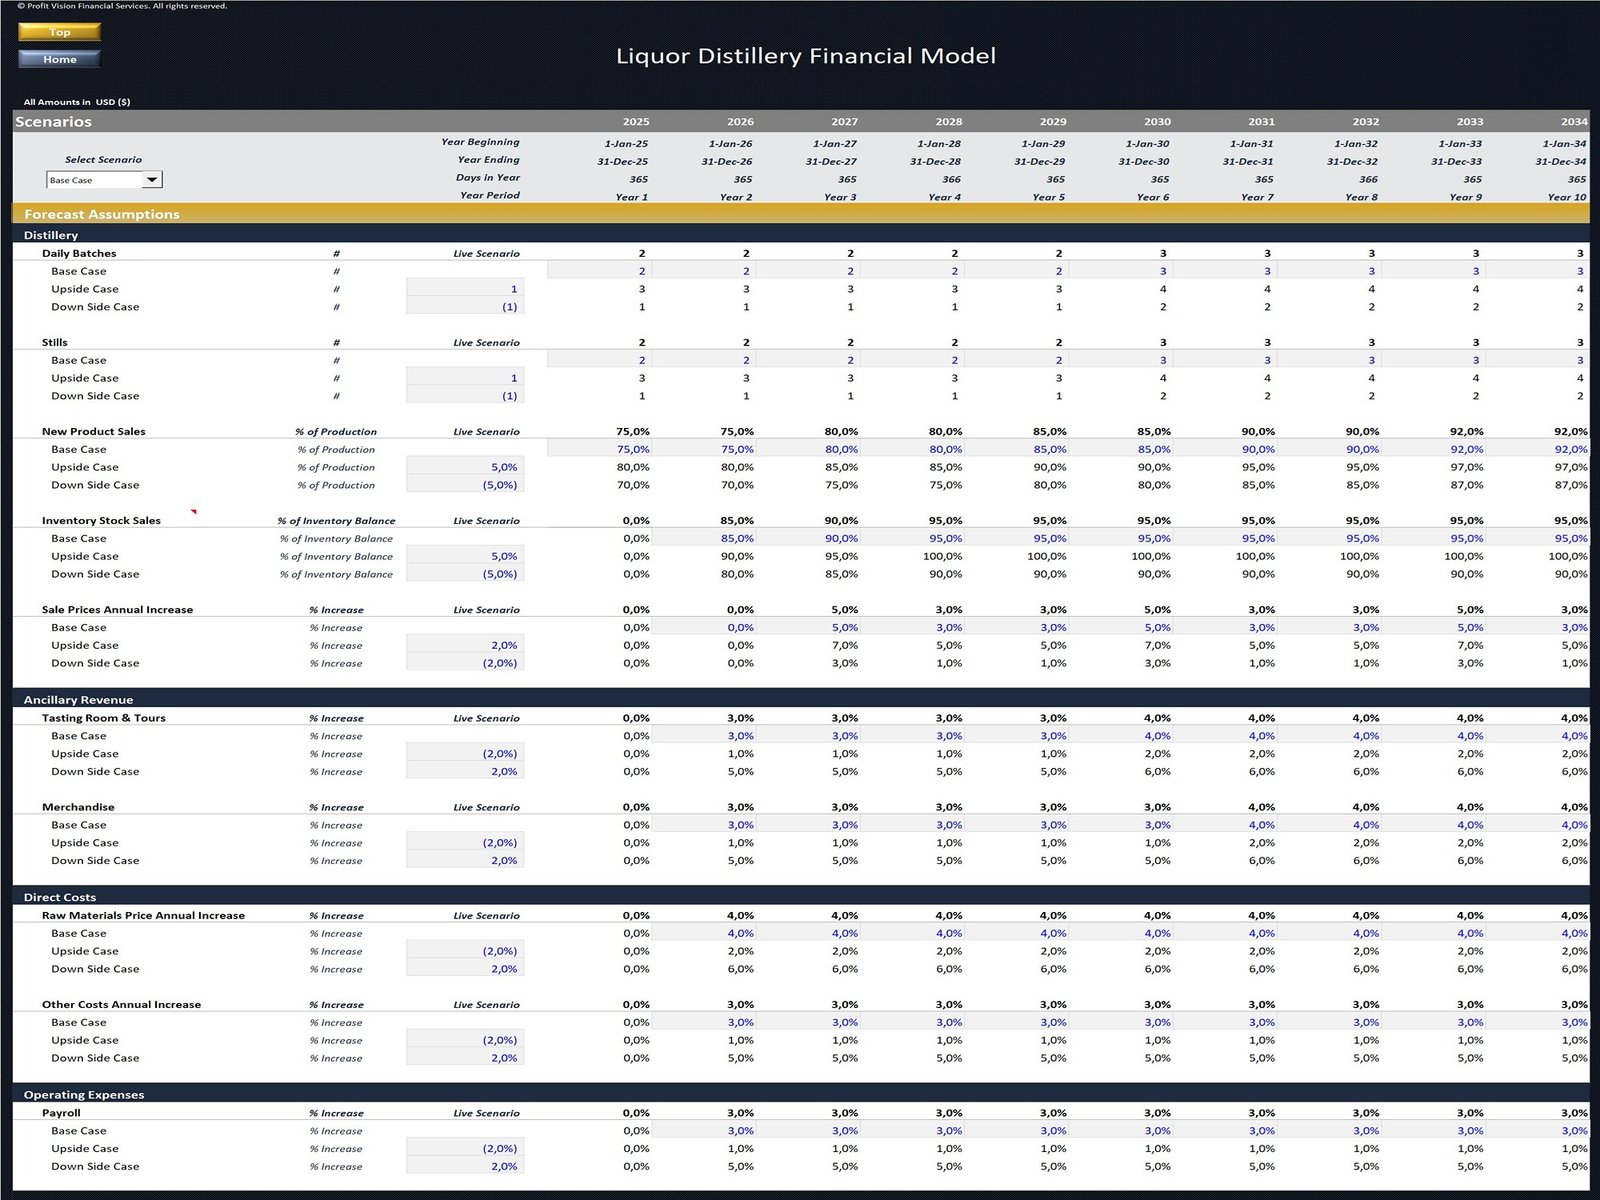Click Tasting Room & Tours Upside (2,0%) input

coord(465,754)
